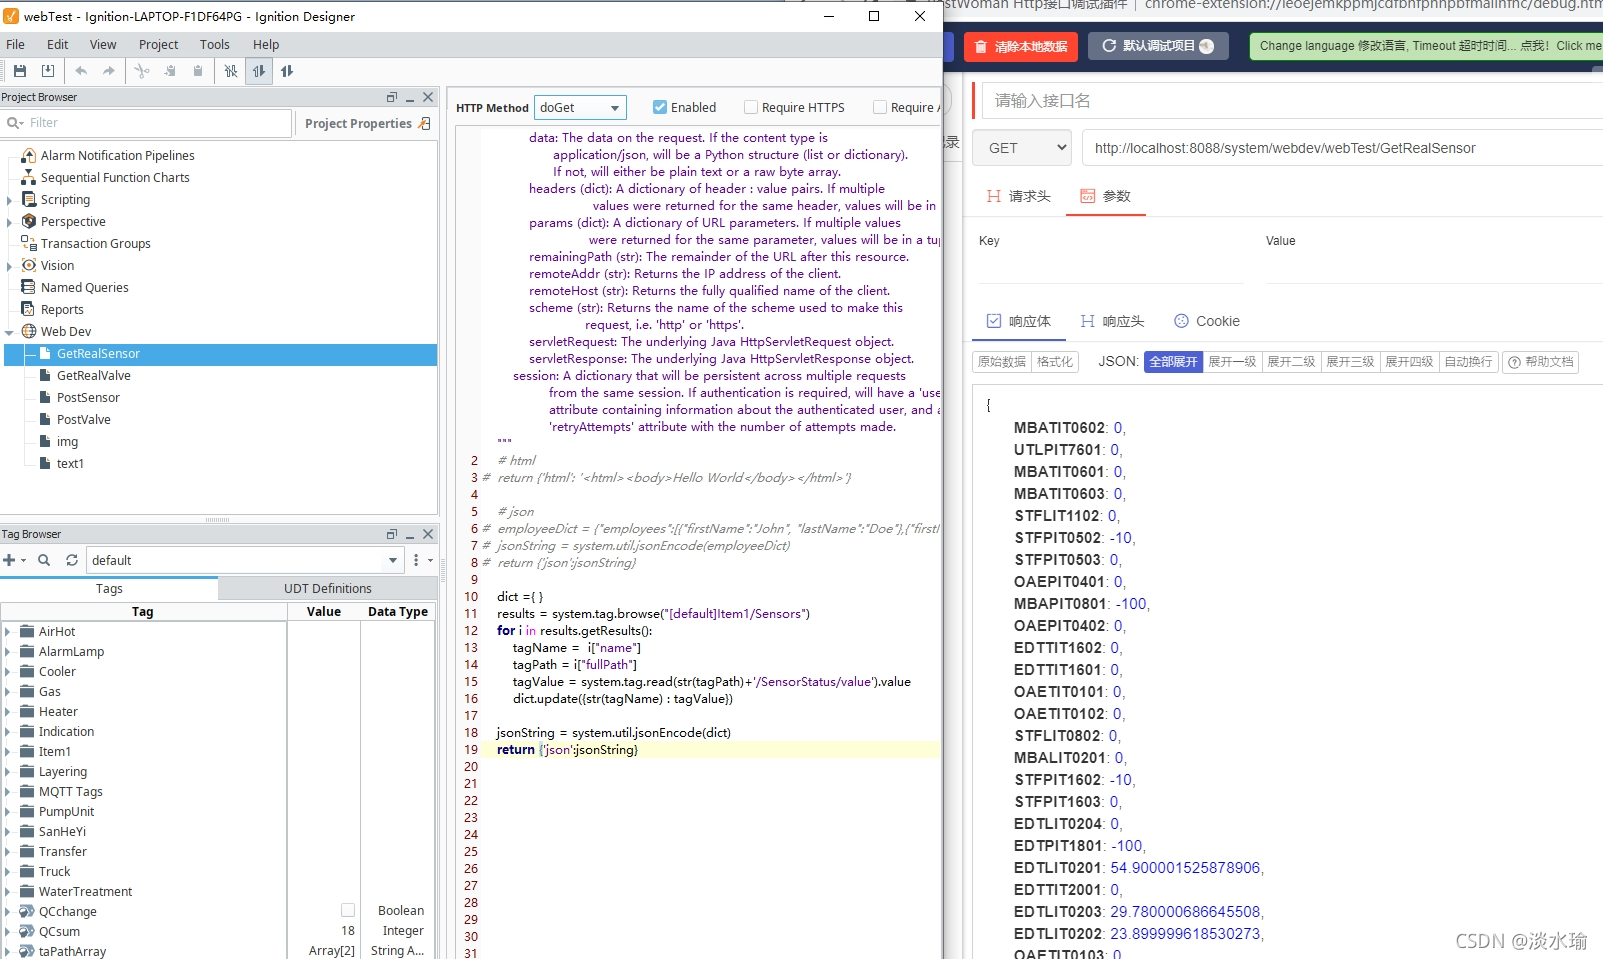Toggle the cut-off Require checkbox next to Require HTTPS
1603x959 pixels.
point(880,107)
